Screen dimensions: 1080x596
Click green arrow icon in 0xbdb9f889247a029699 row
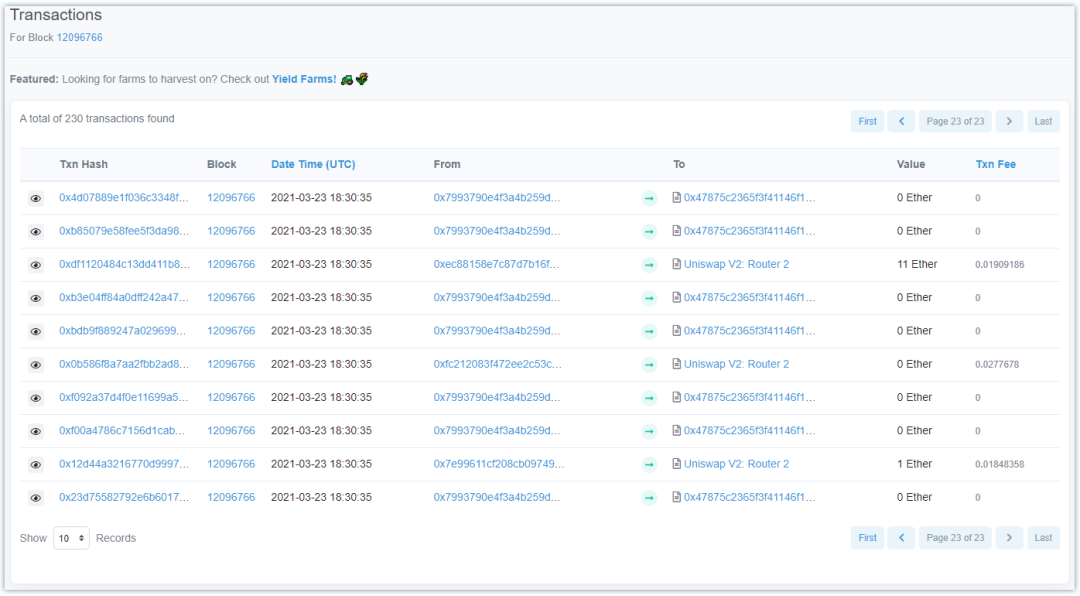649,331
